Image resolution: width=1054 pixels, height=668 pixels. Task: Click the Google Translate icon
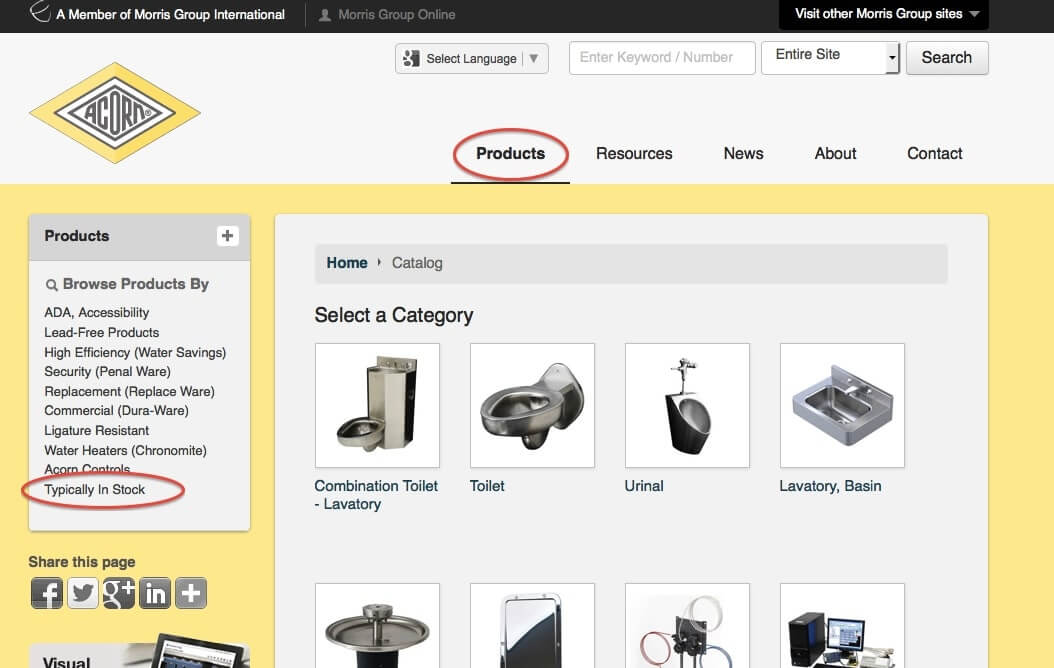coord(411,58)
